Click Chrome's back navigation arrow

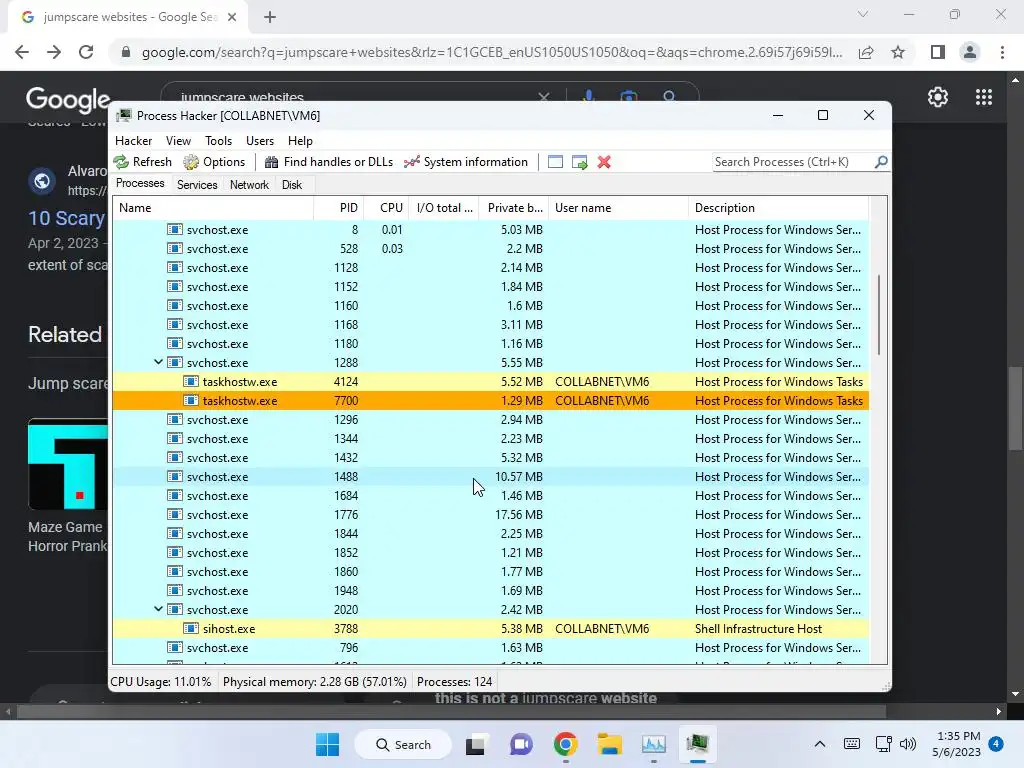tap(22, 52)
